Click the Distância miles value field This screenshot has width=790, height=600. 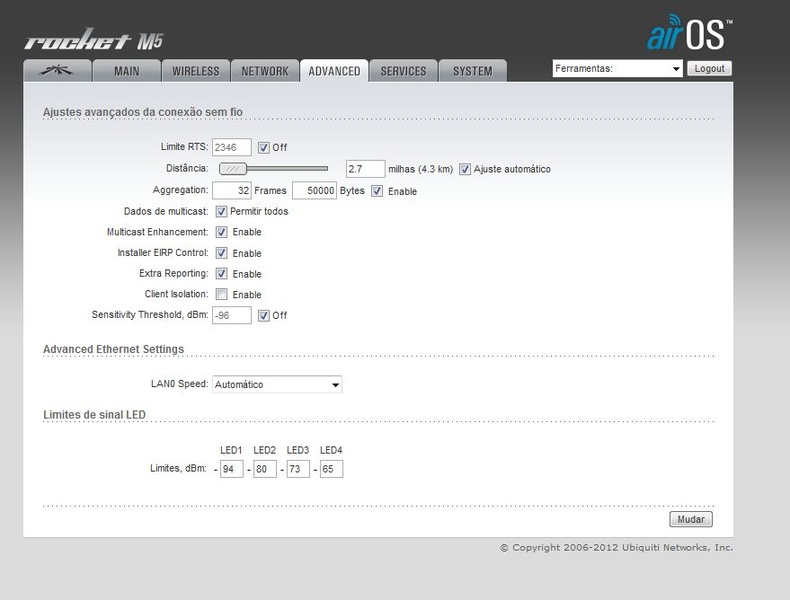[x=365, y=169]
